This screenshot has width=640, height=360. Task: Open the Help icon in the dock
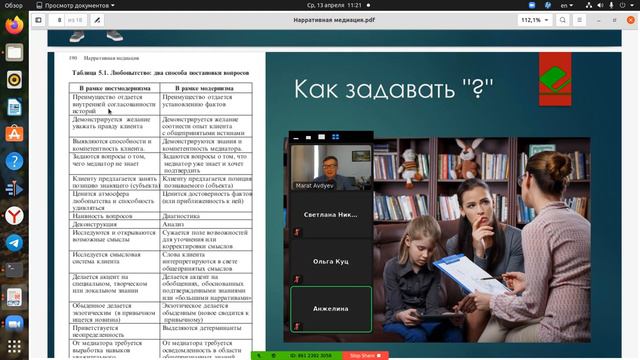tap(14, 161)
